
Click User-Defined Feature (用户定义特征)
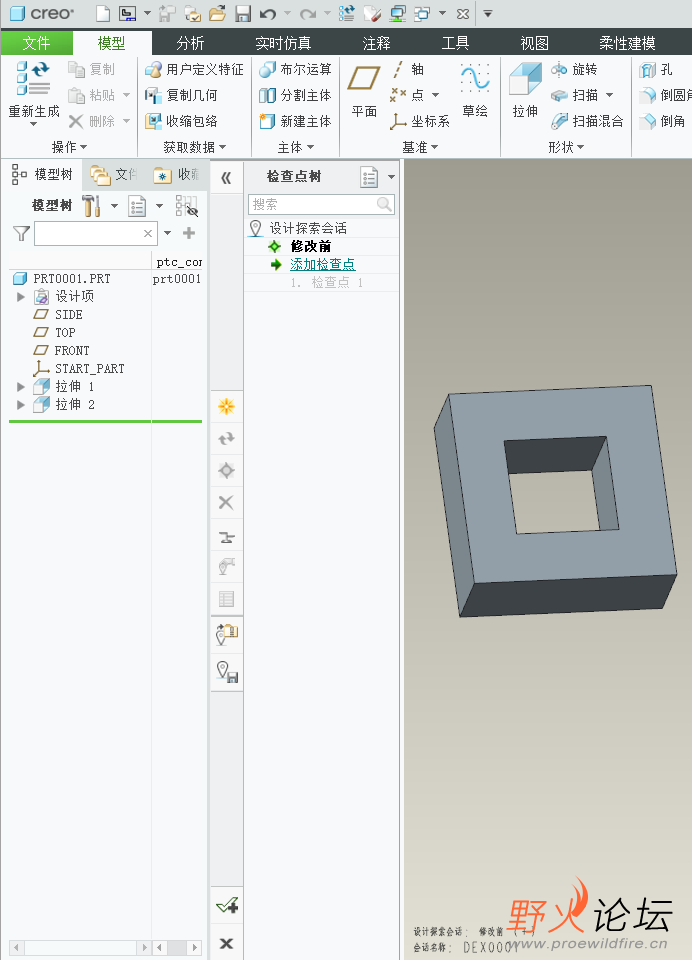[x=194, y=69]
